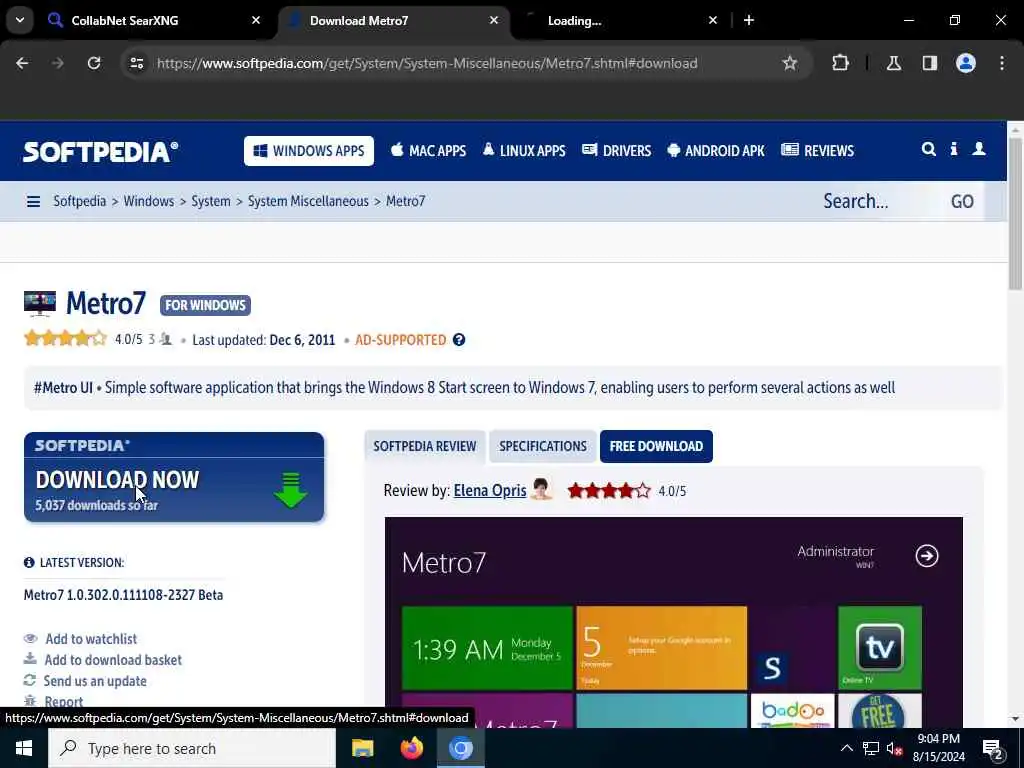Open the Linux Apps section
The image size is (1024, 768).
point(524,151)
